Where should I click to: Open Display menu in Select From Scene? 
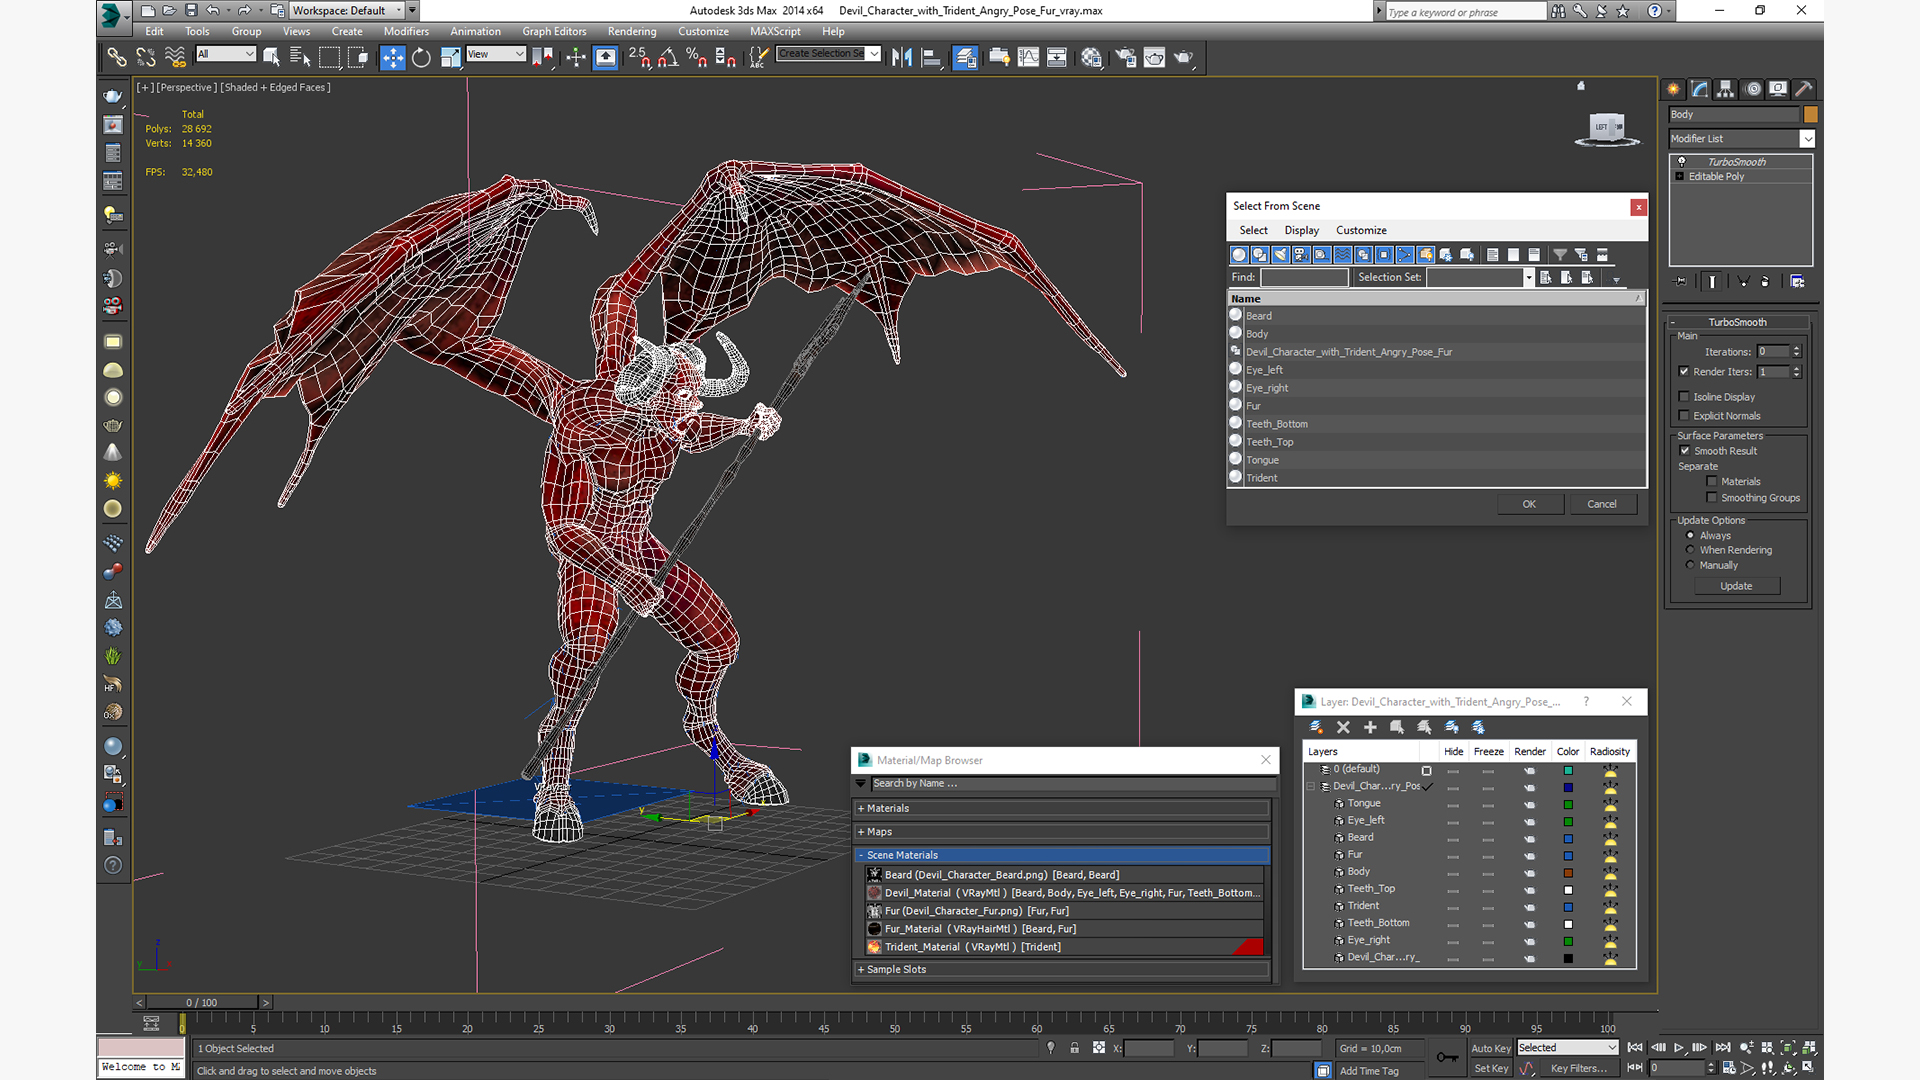[1301, 231]
